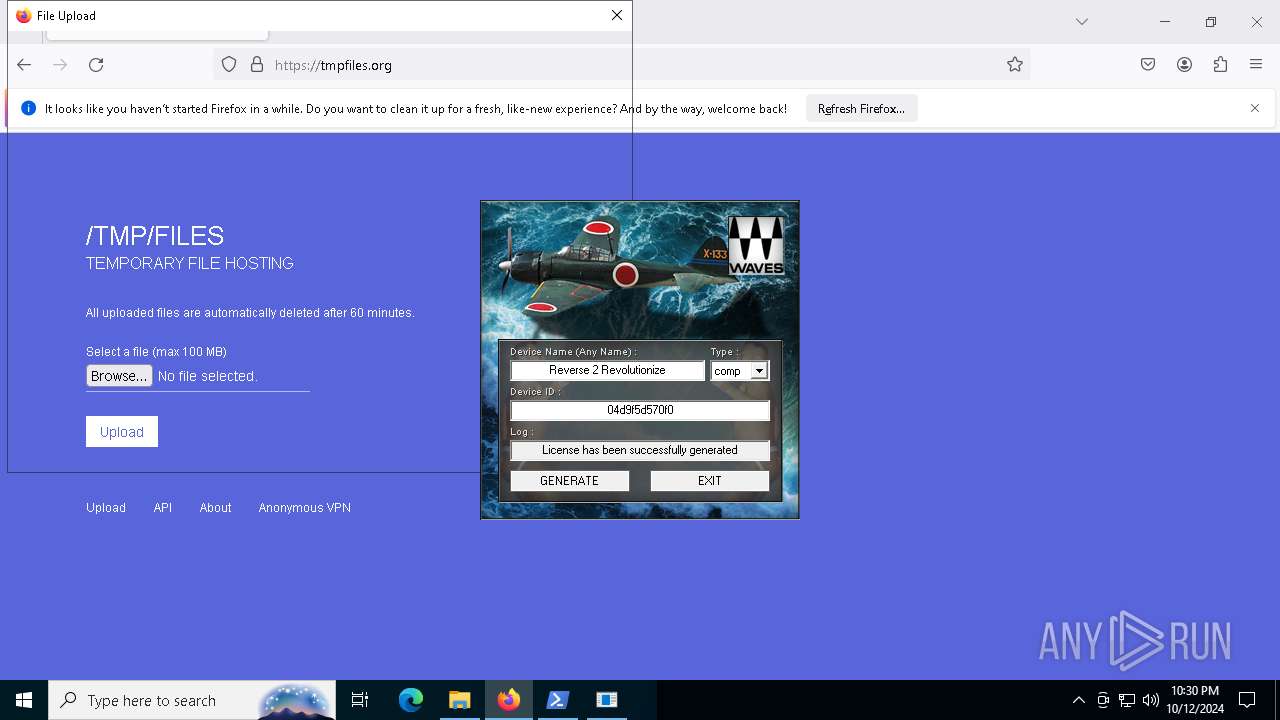The height and width of the screenshot is (720, 1280).
Task: Show hidden system tray icons
Action: tap(1078, 700)
